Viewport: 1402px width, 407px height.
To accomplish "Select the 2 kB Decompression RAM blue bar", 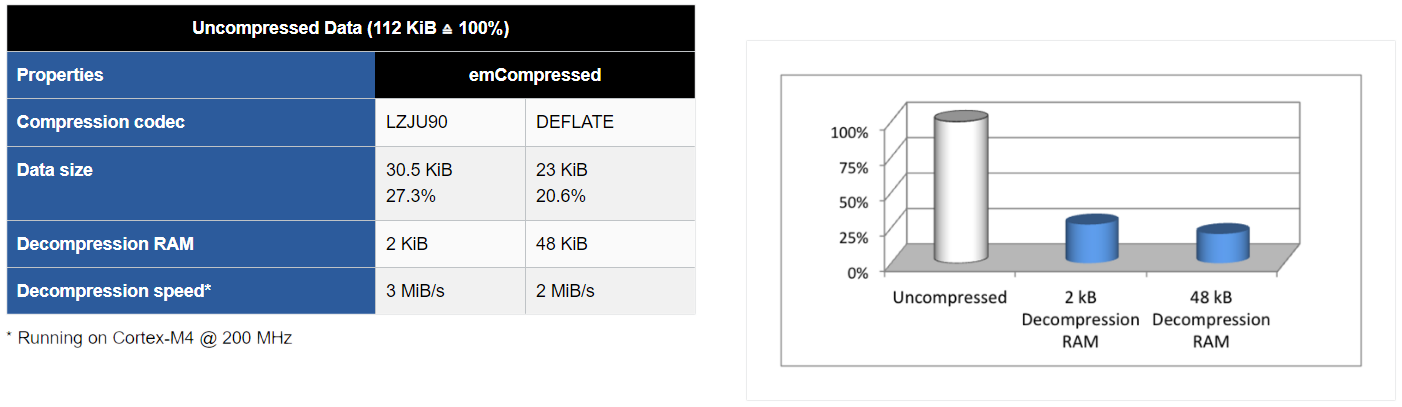I will (1092, 240).
